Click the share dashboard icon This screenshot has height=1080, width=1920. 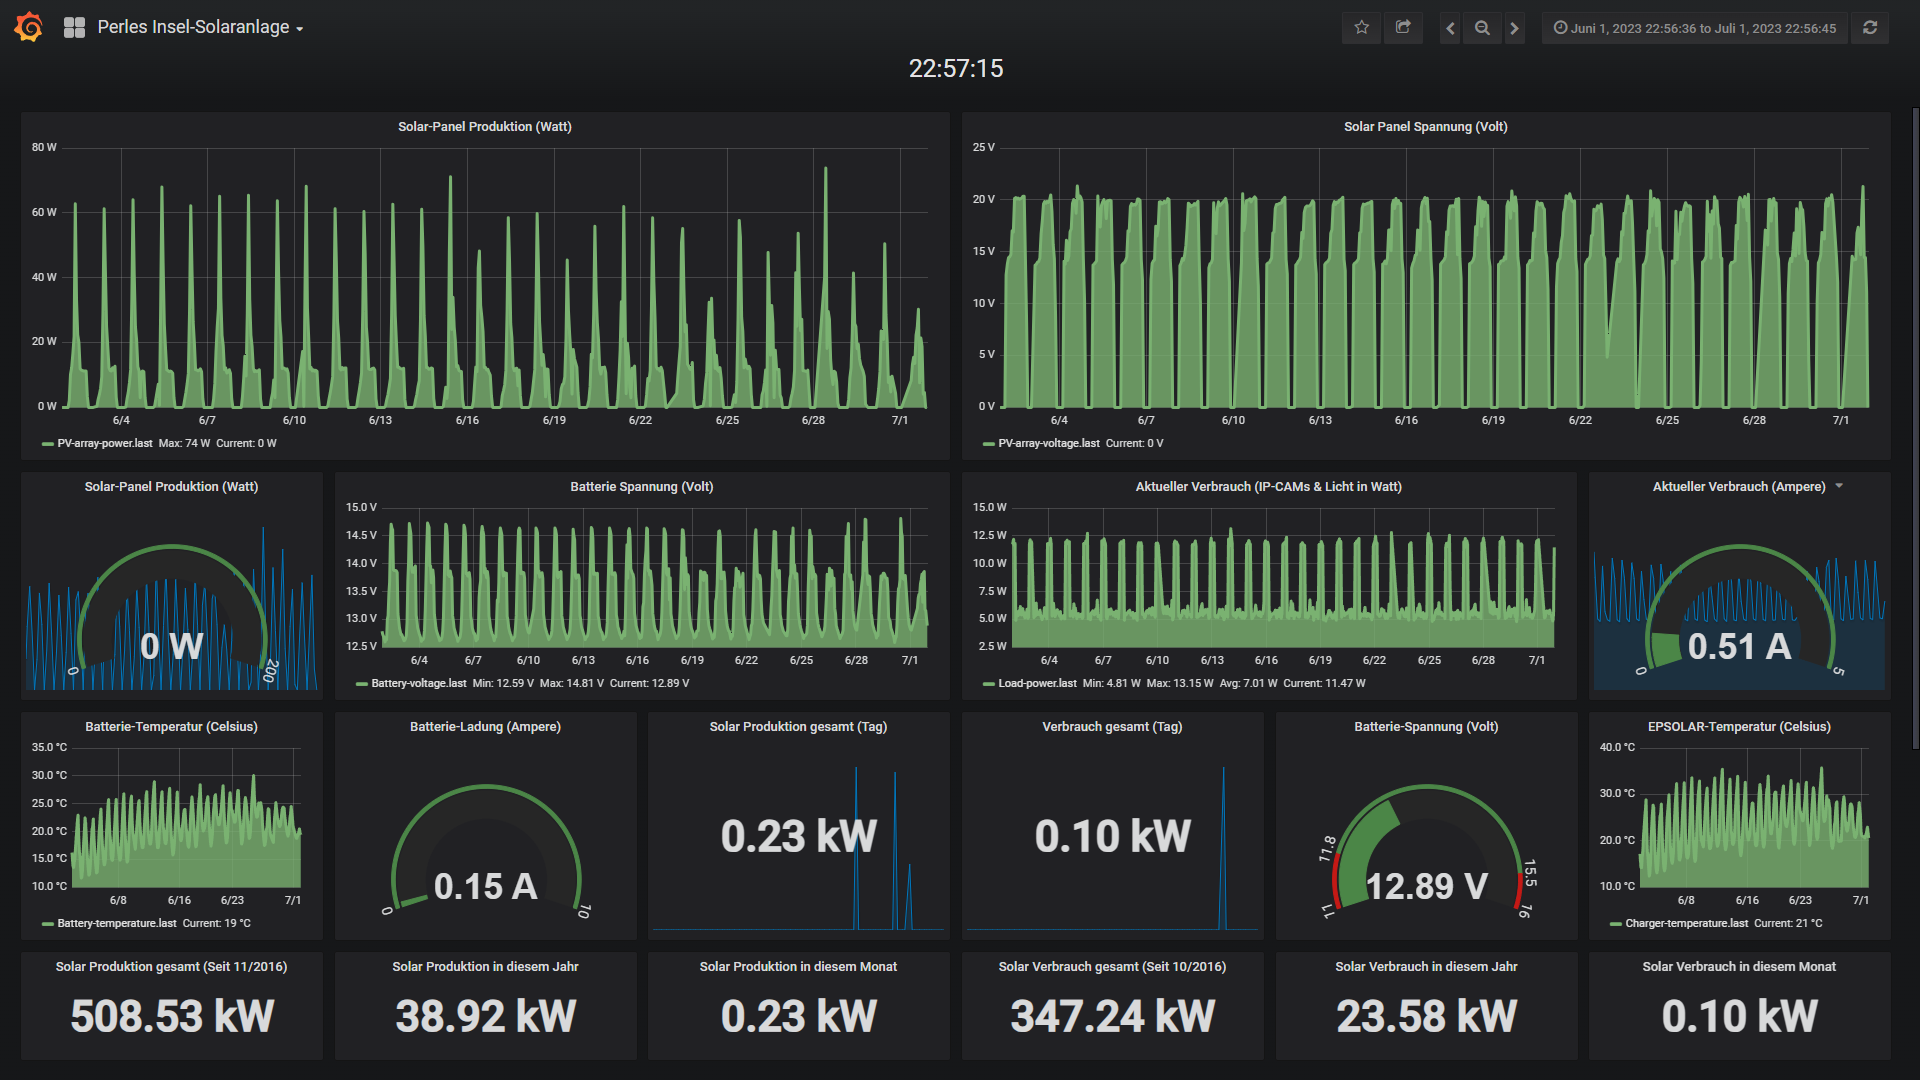coord(1403,28)
